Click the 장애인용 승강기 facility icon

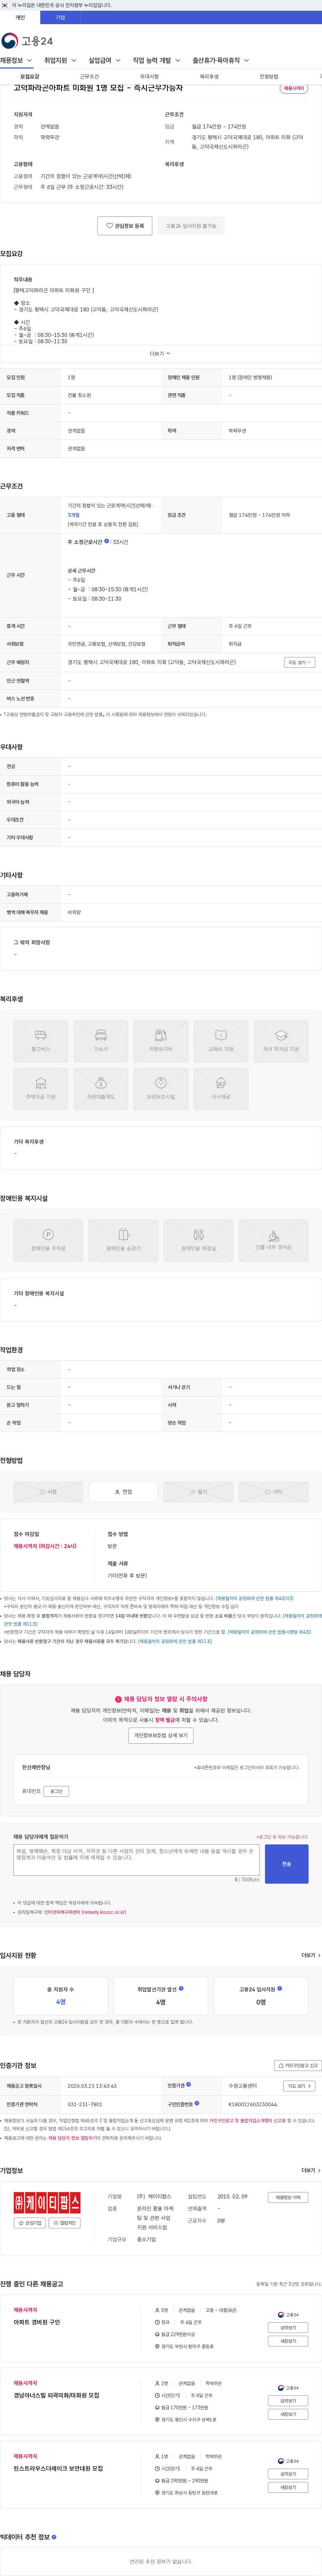click(x=123, y=1241)
